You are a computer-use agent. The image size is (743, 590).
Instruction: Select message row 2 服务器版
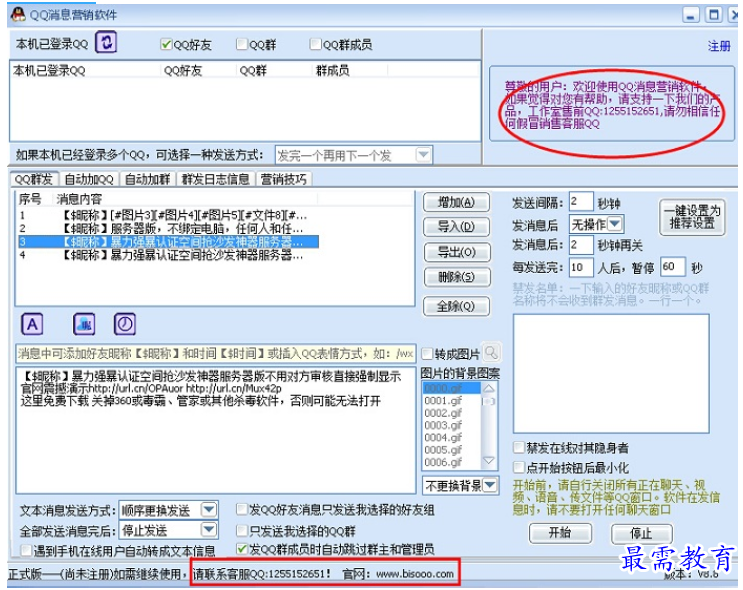(168, 228)
